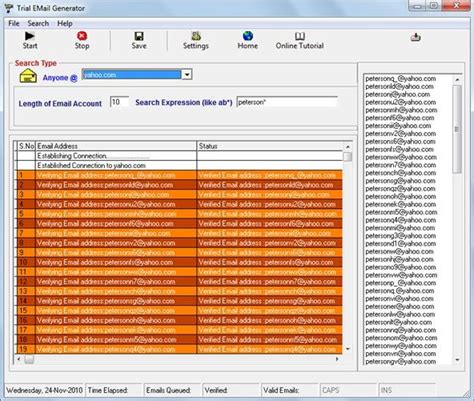
Task: Click Status cell for petersonm5@yahoo.com in row 18
Action: [270, 339]
